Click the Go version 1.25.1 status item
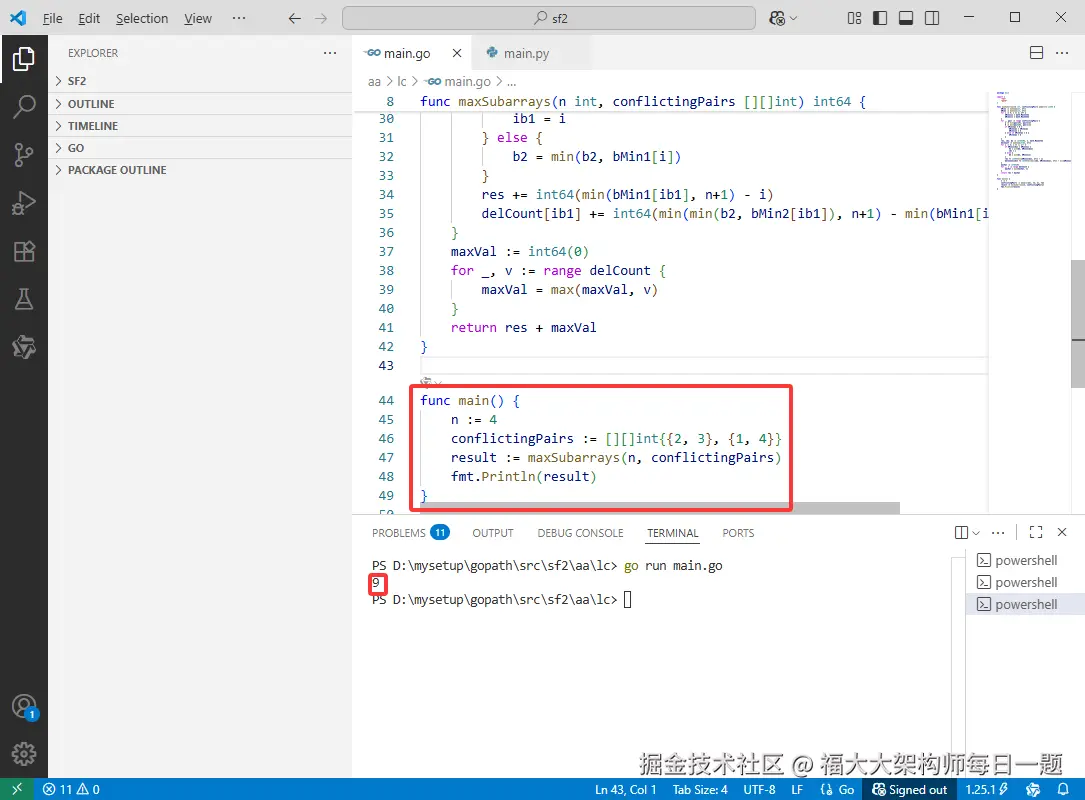 pos(987,789)
